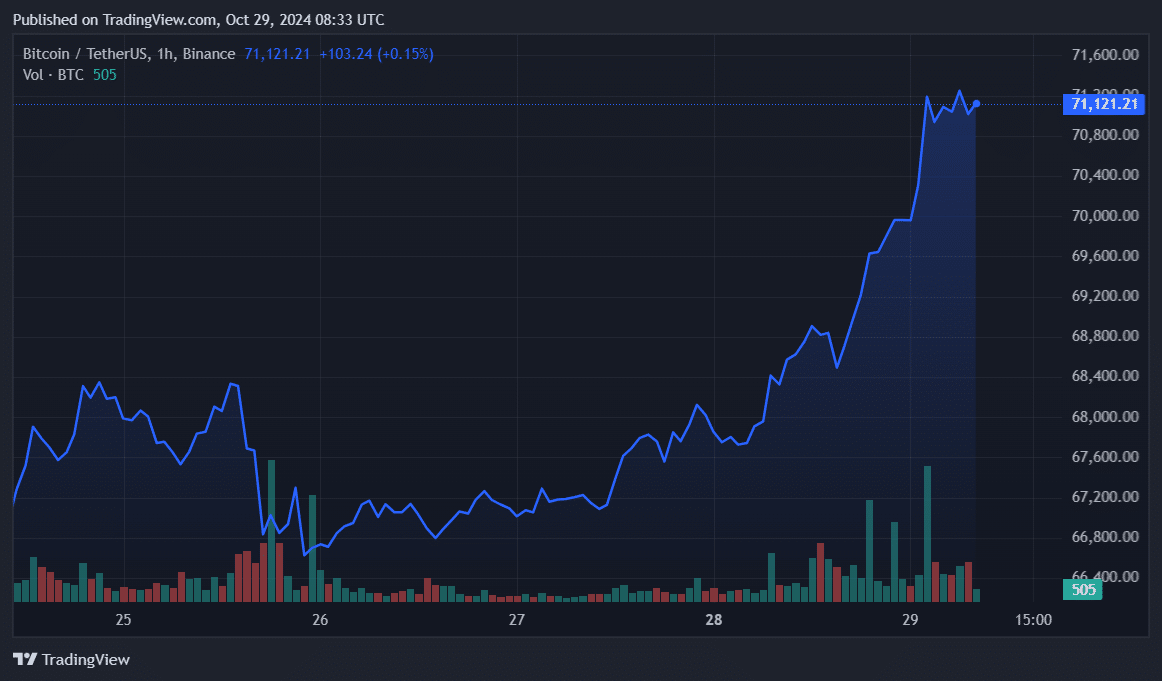This screenshot has height=681, width=1162.
Task: Select the Binance exchange label
Action: click(x=211, y=53)
